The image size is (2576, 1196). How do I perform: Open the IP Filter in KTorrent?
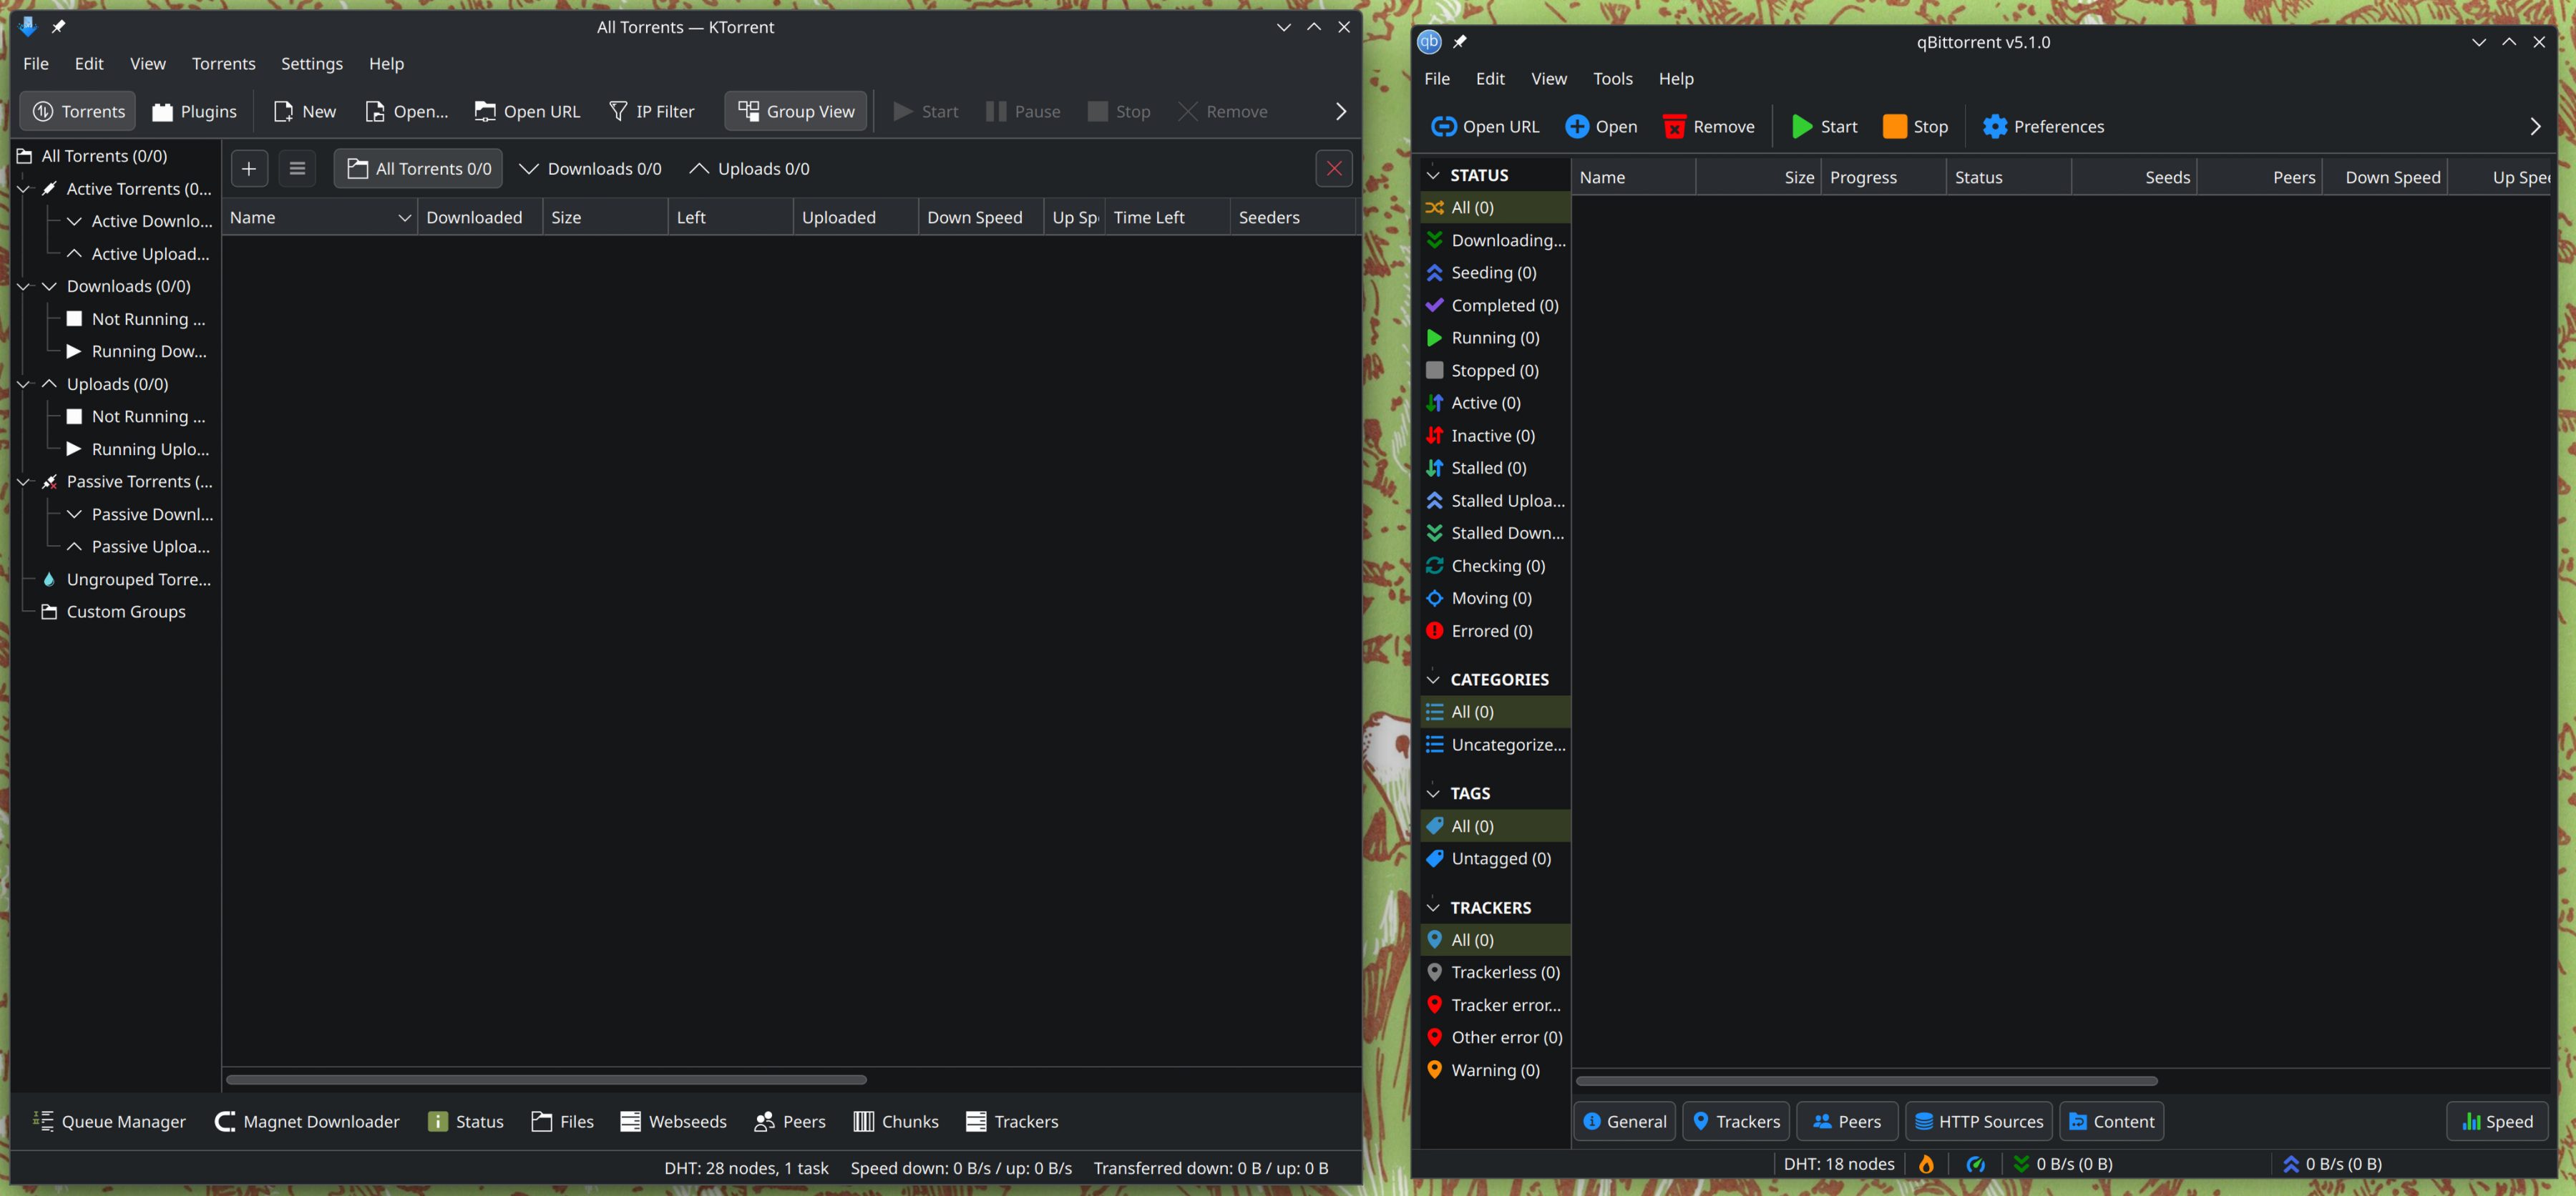click(x=651, y=111)
